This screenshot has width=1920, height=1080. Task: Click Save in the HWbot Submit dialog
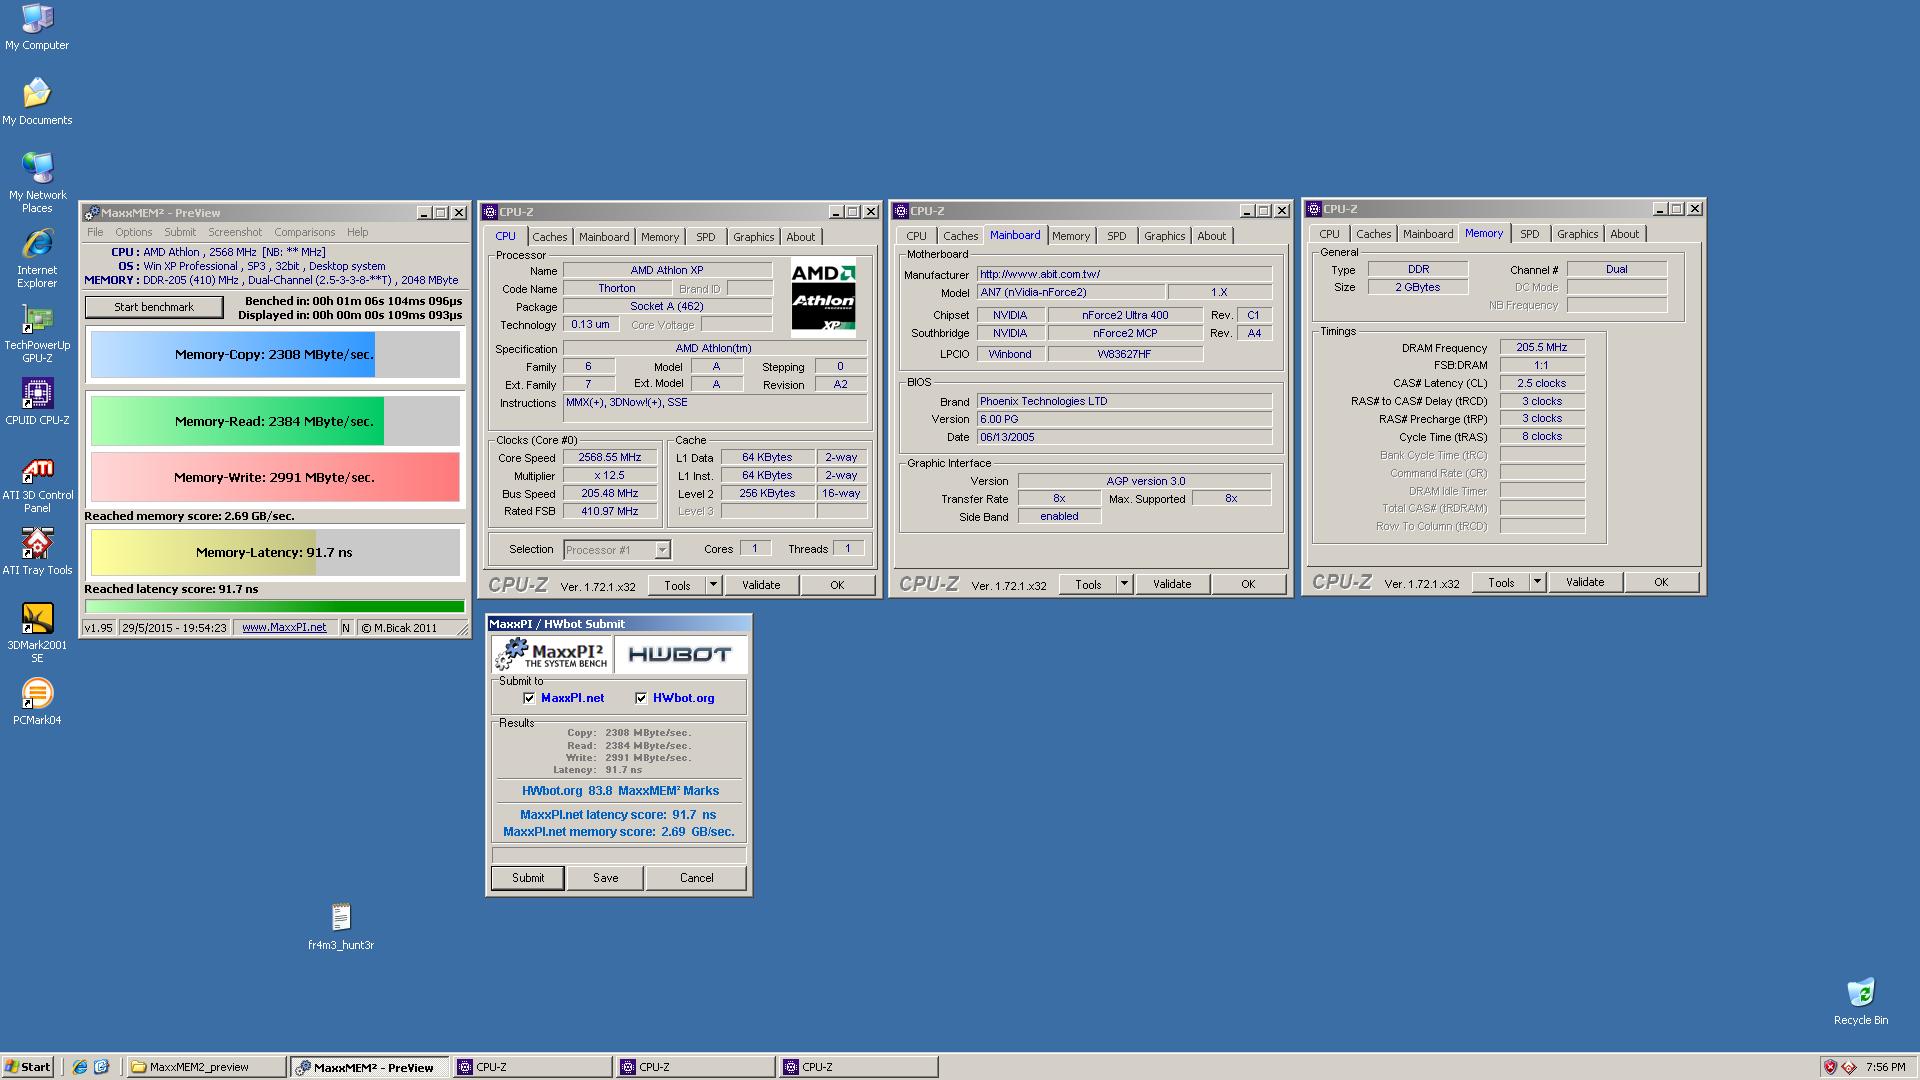pyautogui.click(x=605, y=878)
